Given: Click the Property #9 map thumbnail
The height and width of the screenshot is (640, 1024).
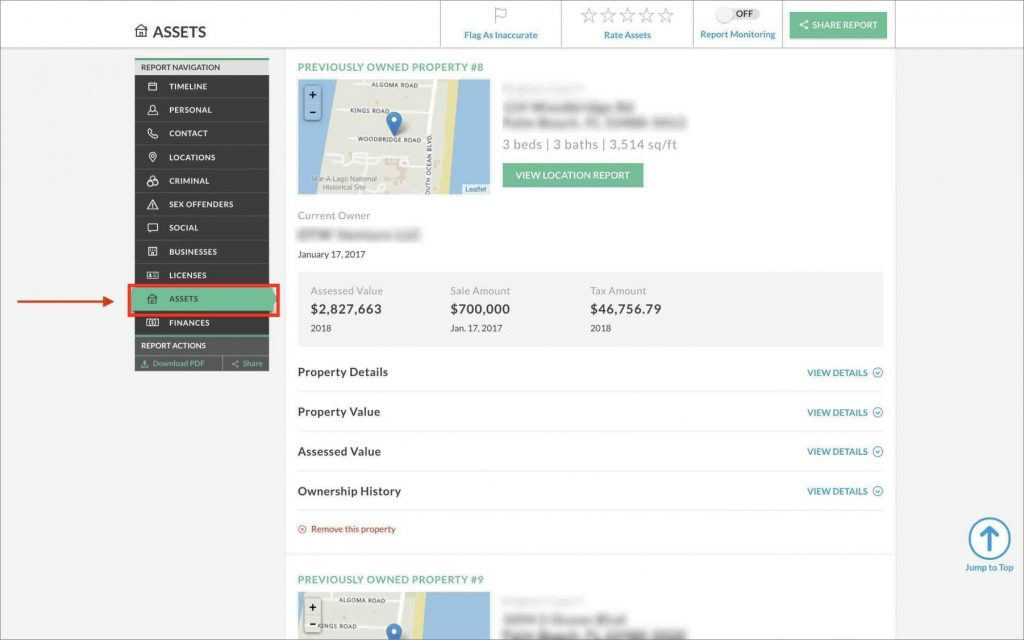Looking at the screenshot, I should pyautogui.click(x=394, y=616).
